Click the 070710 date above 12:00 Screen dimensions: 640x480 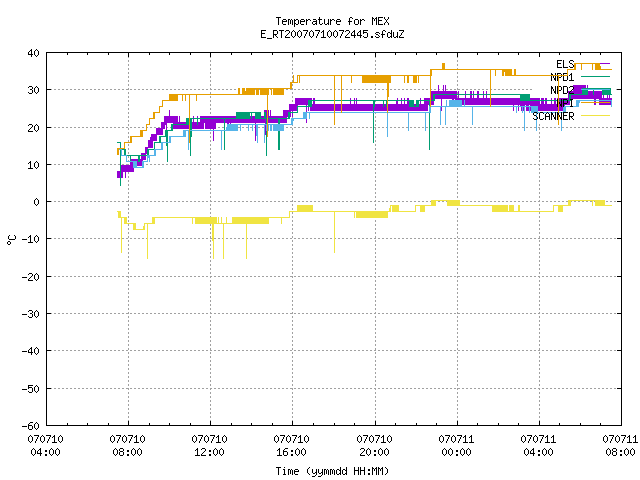(210, 439)
